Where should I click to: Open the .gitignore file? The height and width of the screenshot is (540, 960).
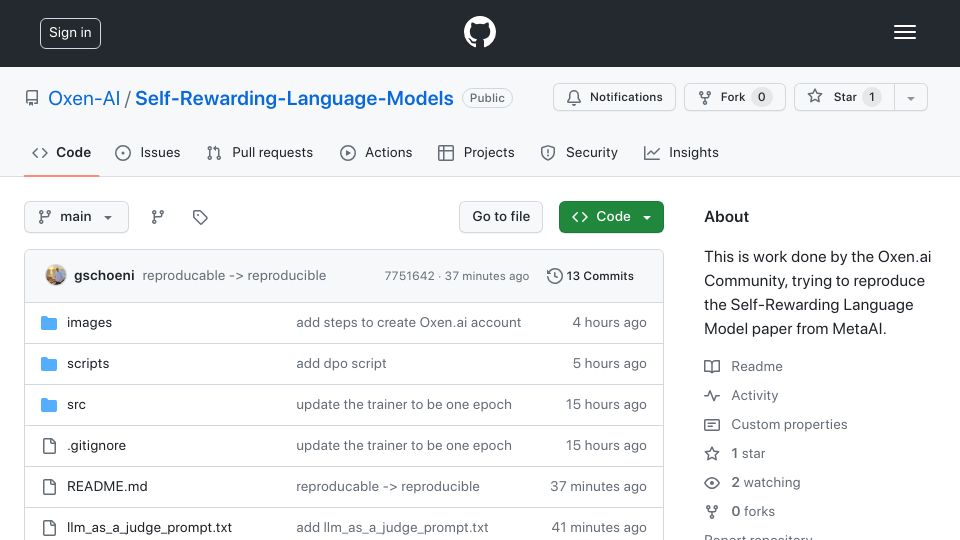(96, 446)
